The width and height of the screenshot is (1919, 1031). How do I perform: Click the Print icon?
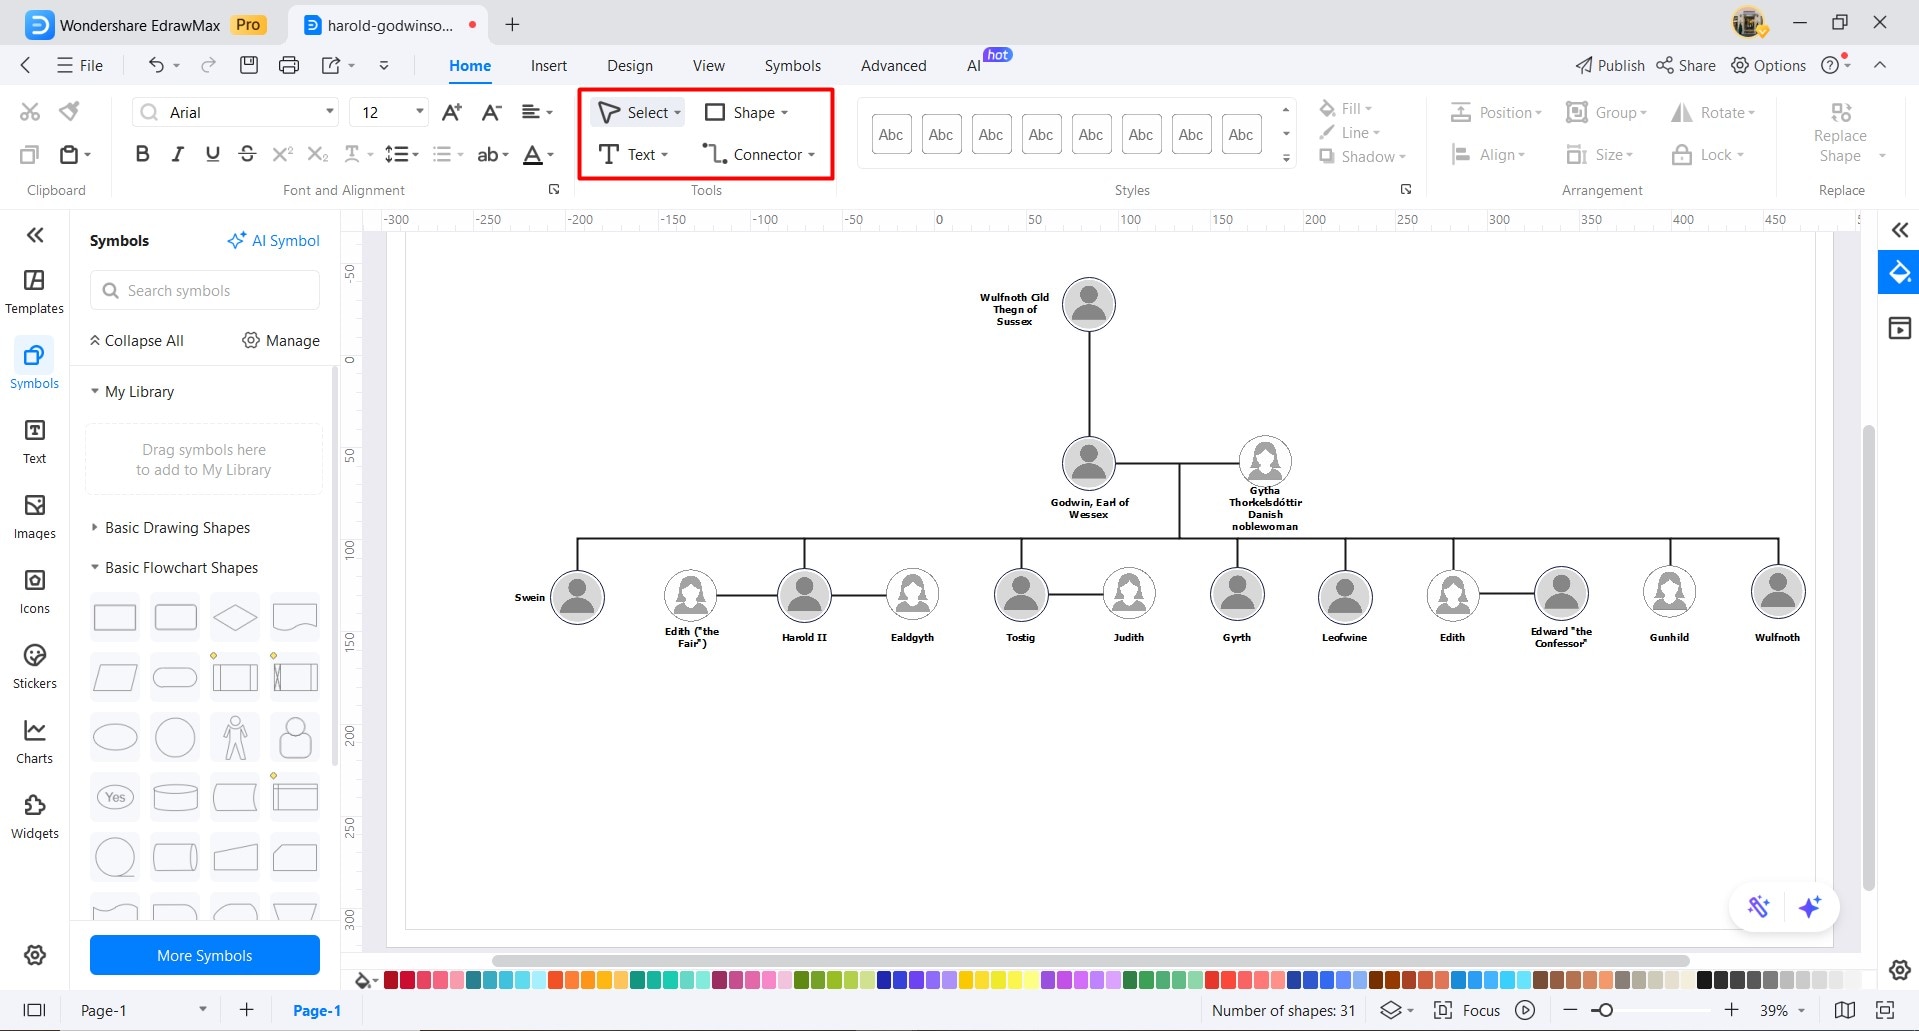(x=289, y=65)
